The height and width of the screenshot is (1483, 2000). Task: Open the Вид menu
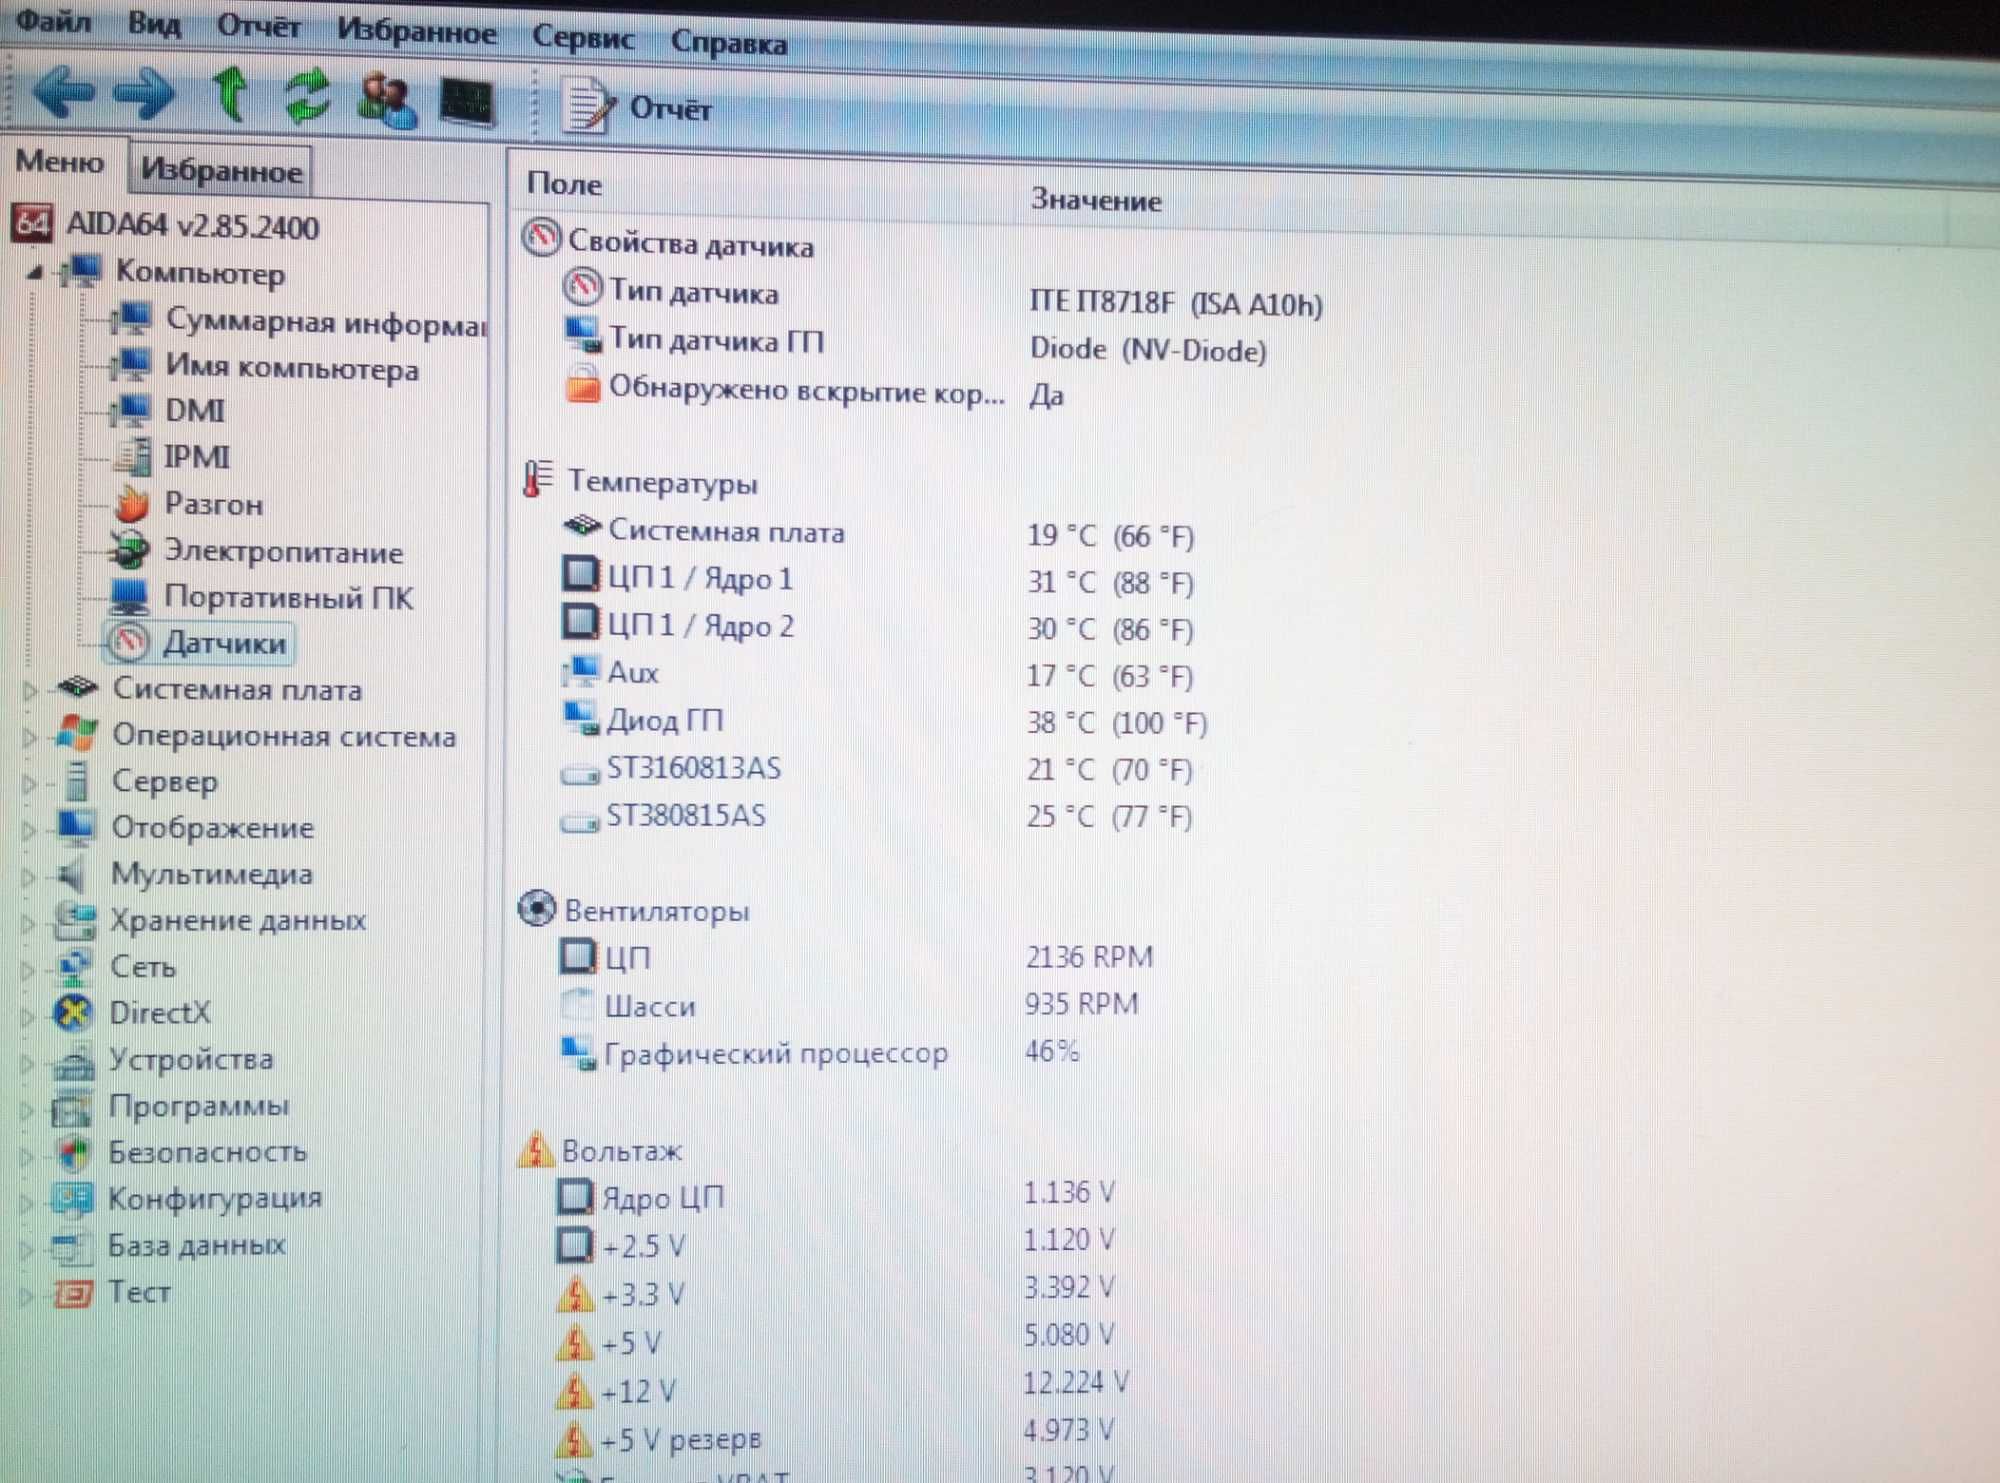pyautogui.click(x=154, y=23)
